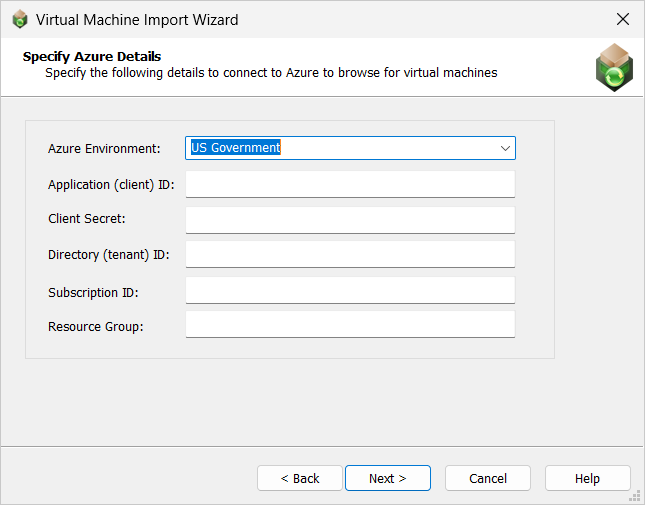Close the Virtual Machine Import Wizard window
This screenshot has width=647, height=507.
click(622, 19)
